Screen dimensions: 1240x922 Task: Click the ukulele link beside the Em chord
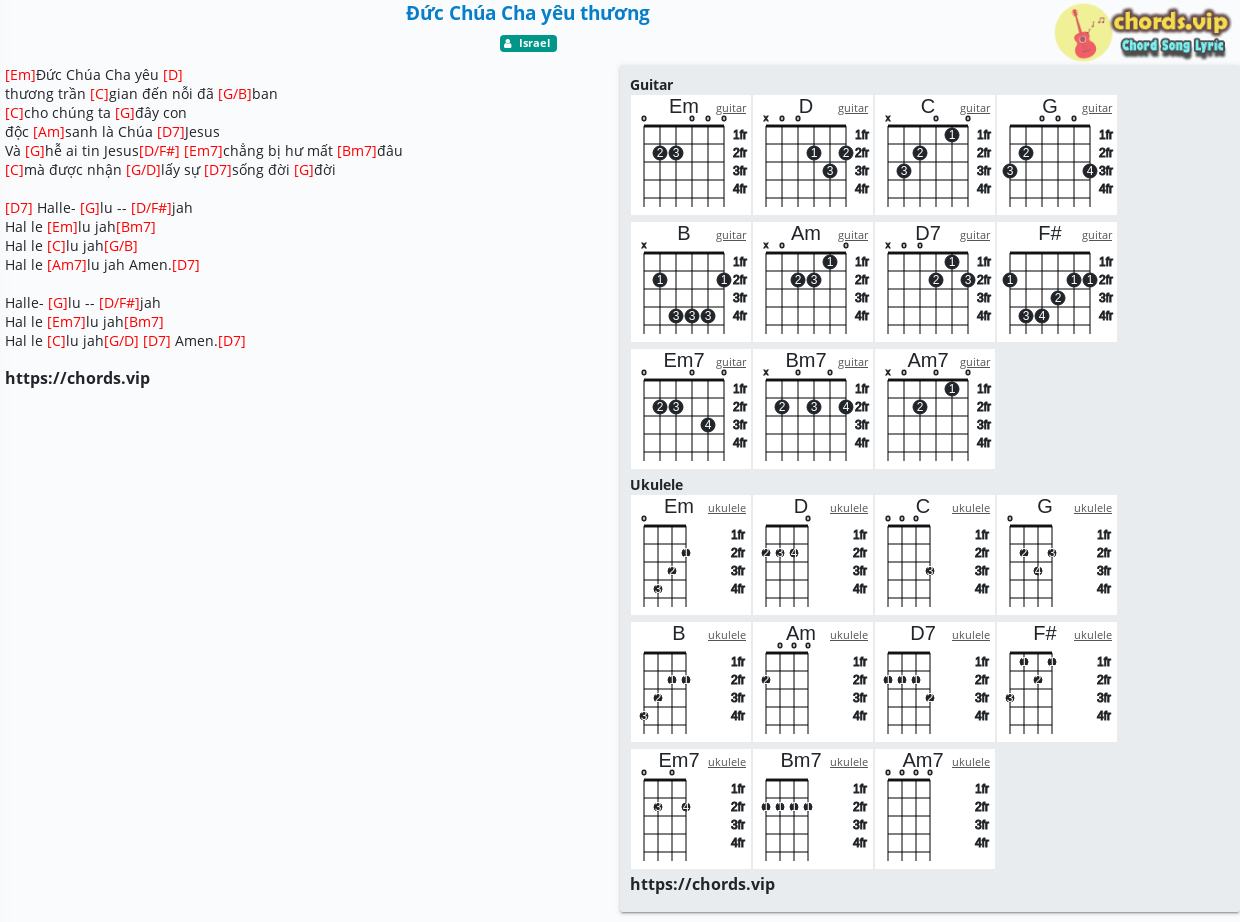pos(727,508)
